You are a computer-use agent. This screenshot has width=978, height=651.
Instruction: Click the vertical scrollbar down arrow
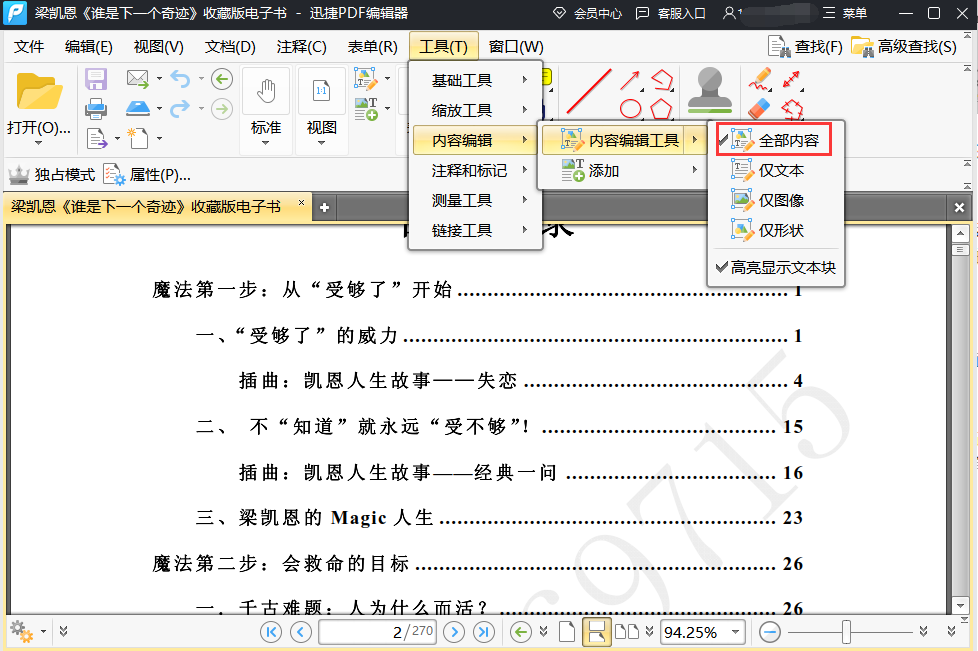click(960, 605)
